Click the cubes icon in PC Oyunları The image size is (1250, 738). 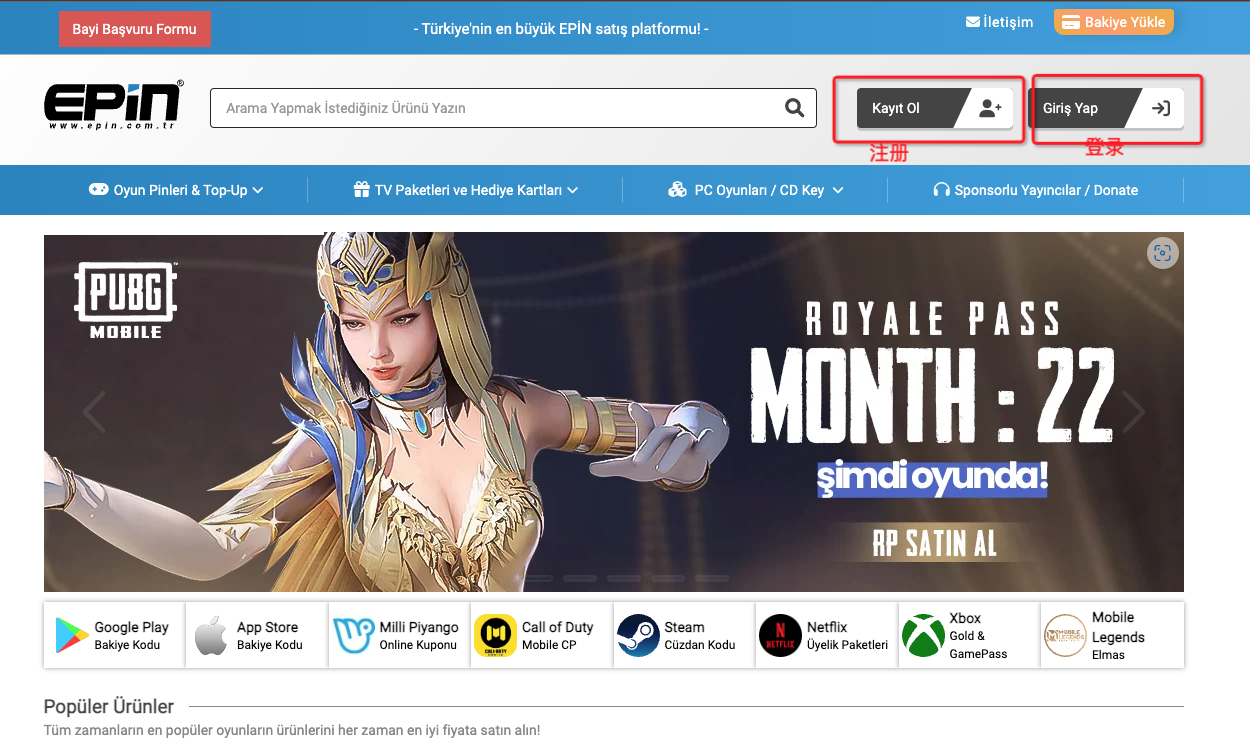[x=677, y=189]
